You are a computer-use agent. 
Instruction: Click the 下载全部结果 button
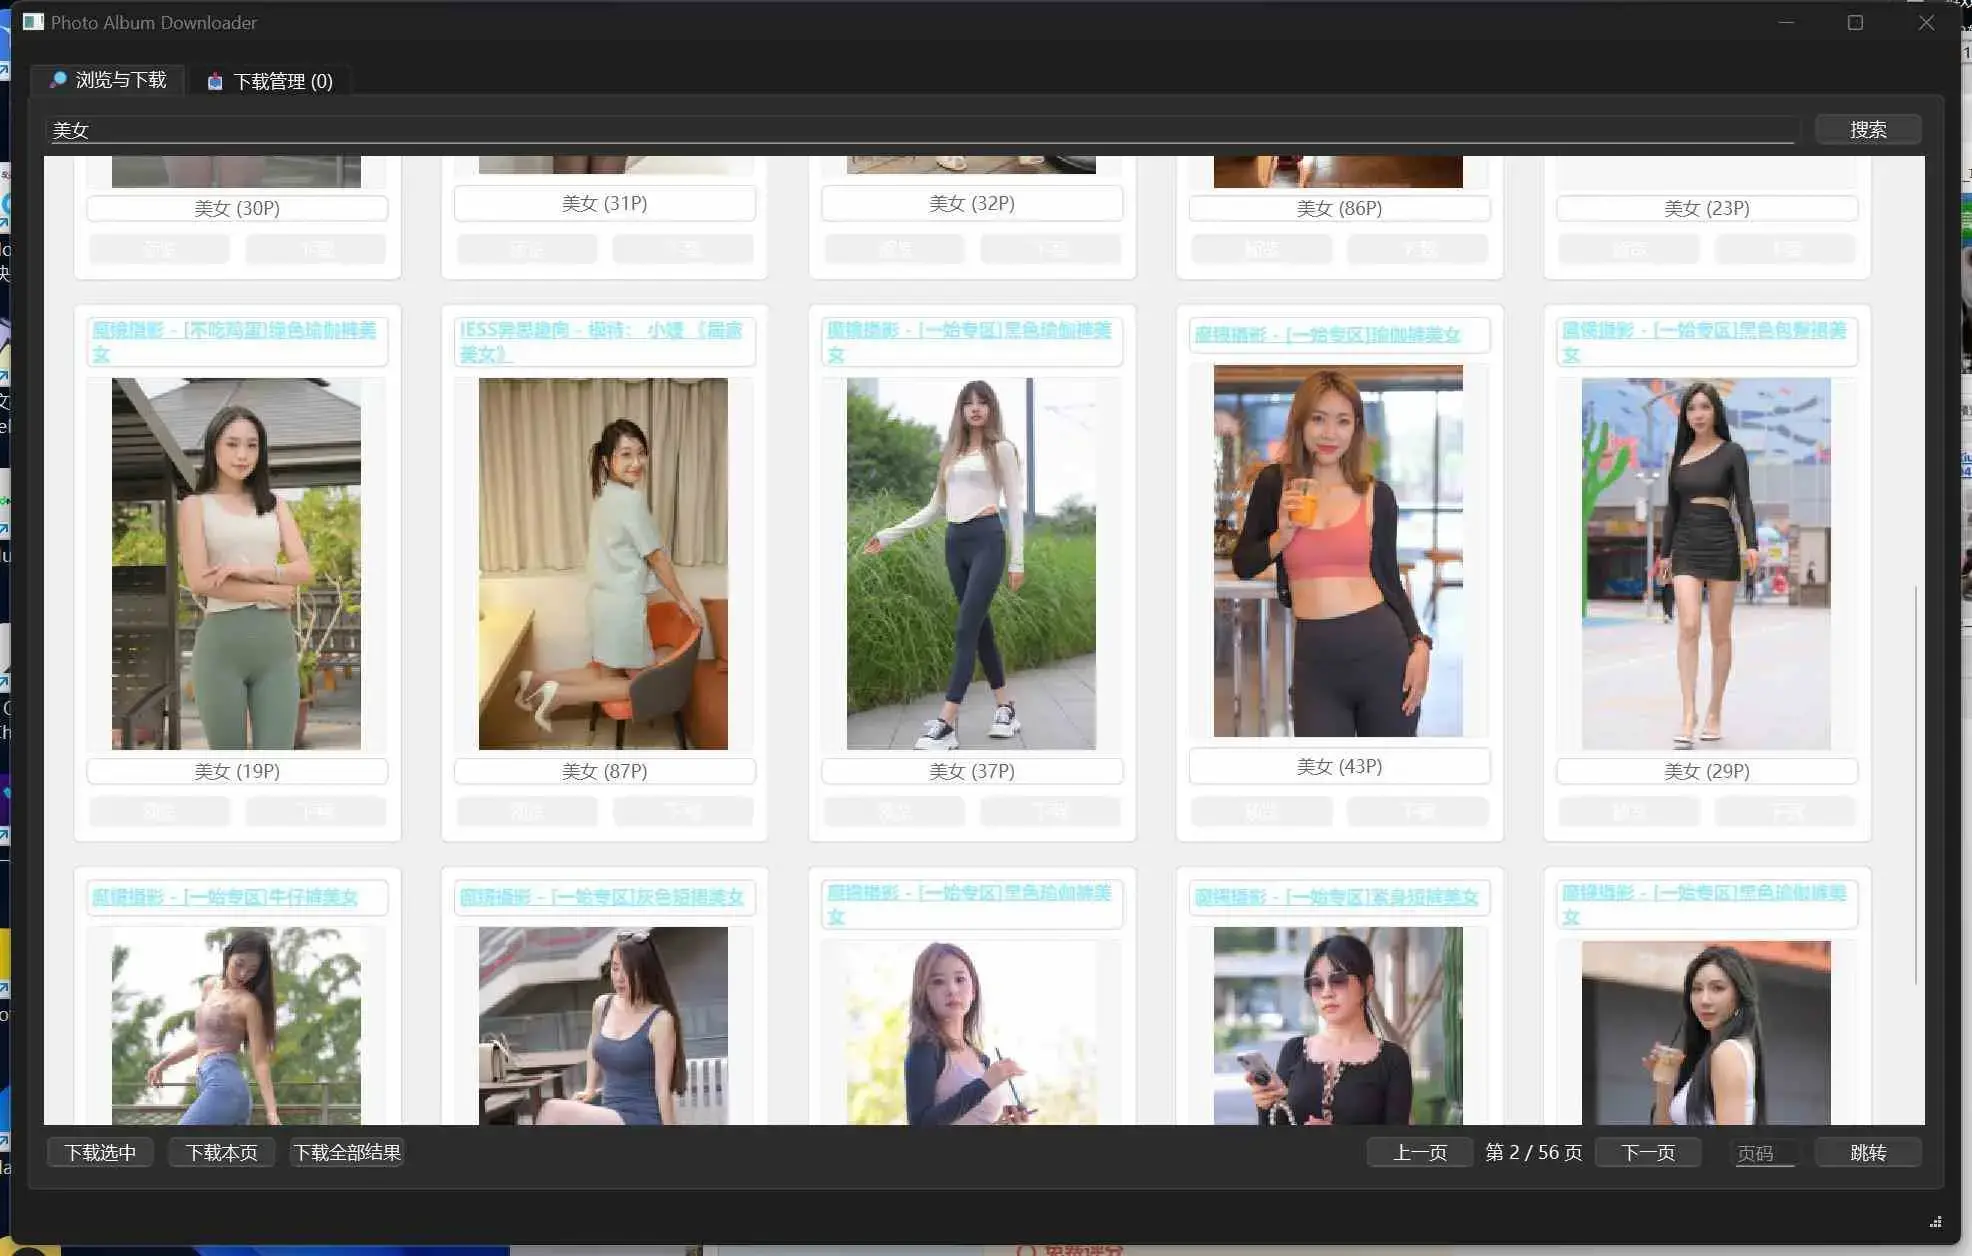click(x=346, y=1152)
